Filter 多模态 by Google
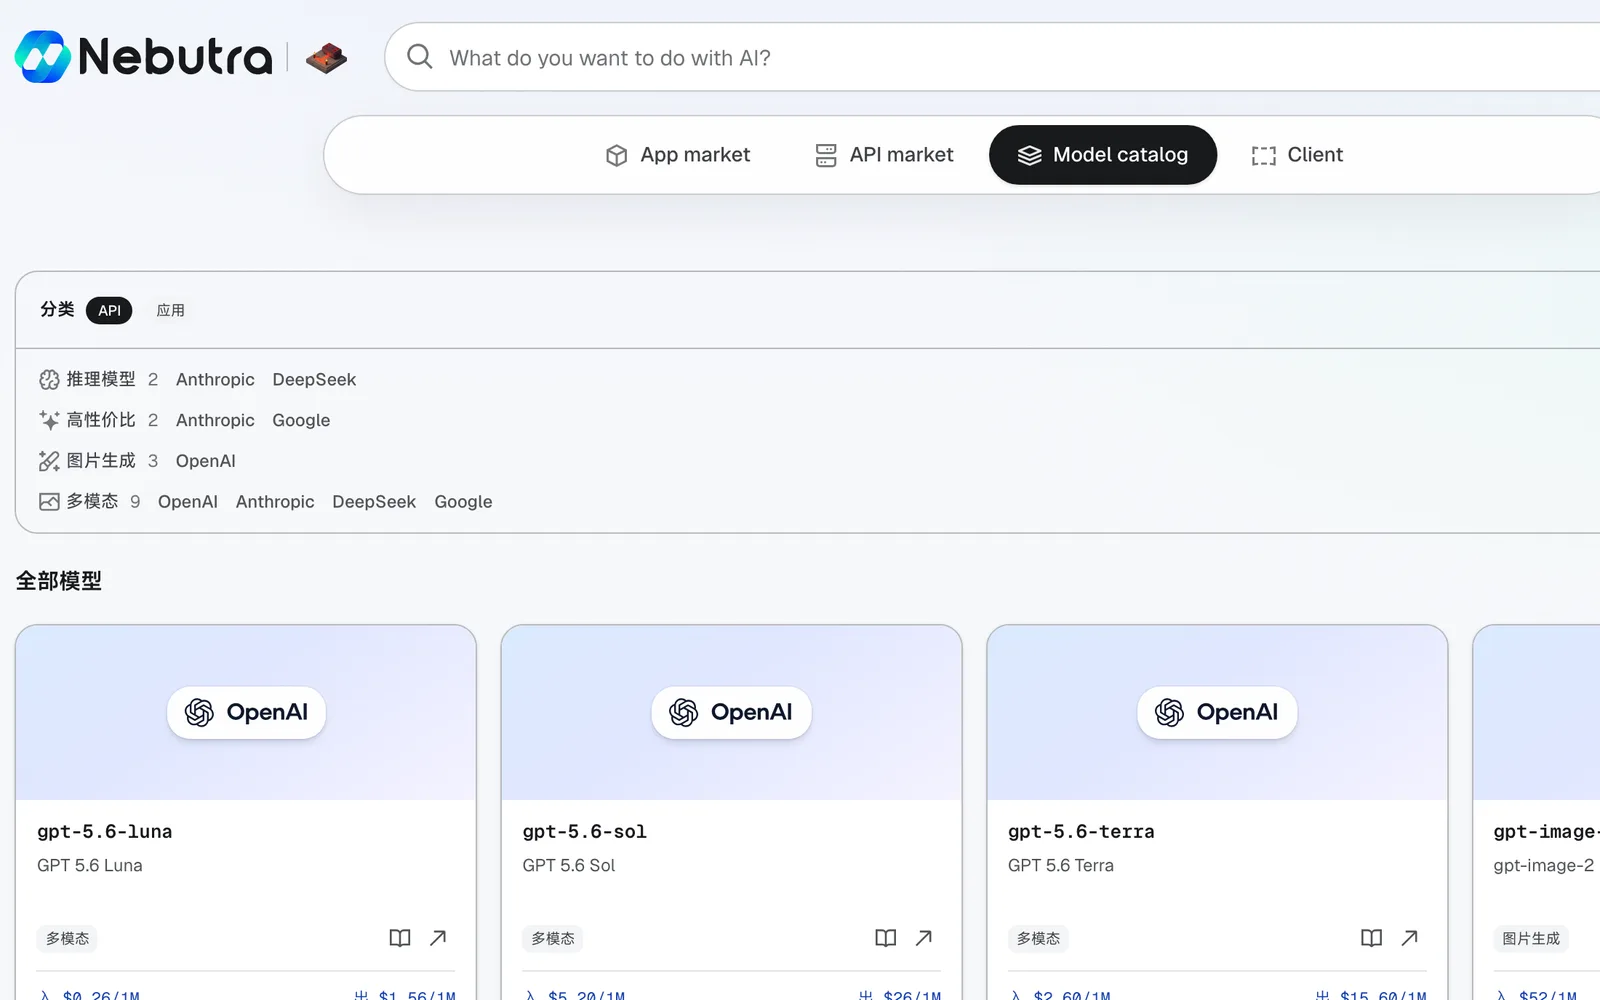The height and width of the screenshot is (1000, 1600). coord(463,502)
